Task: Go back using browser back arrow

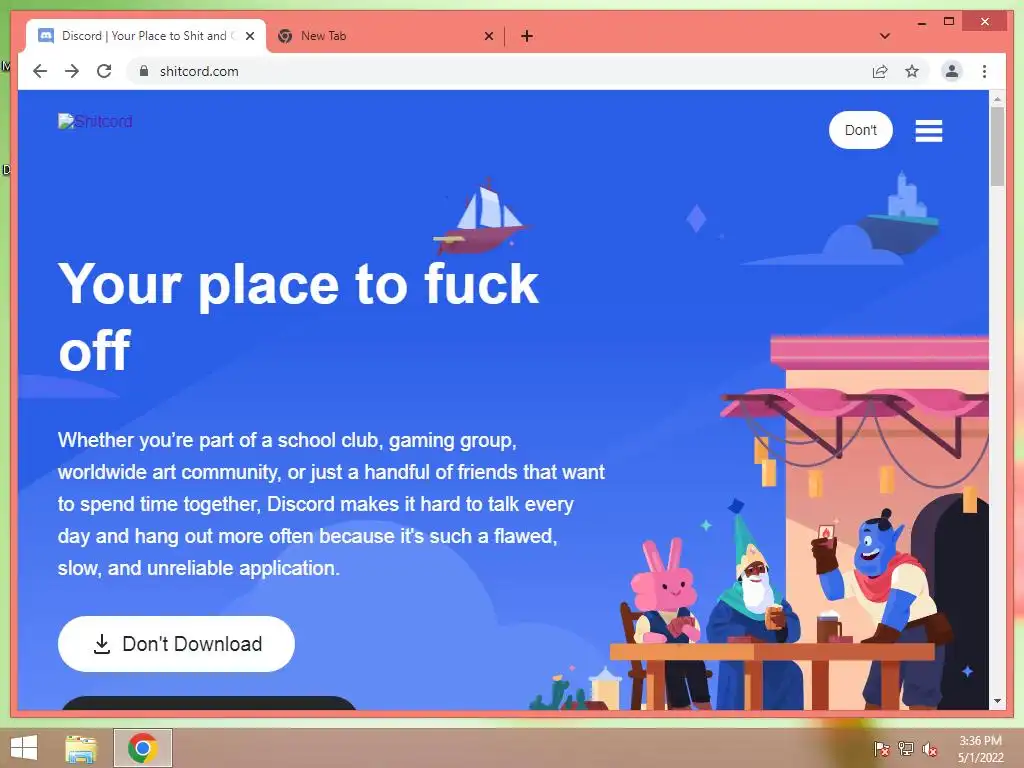Action: pos(40,71)
